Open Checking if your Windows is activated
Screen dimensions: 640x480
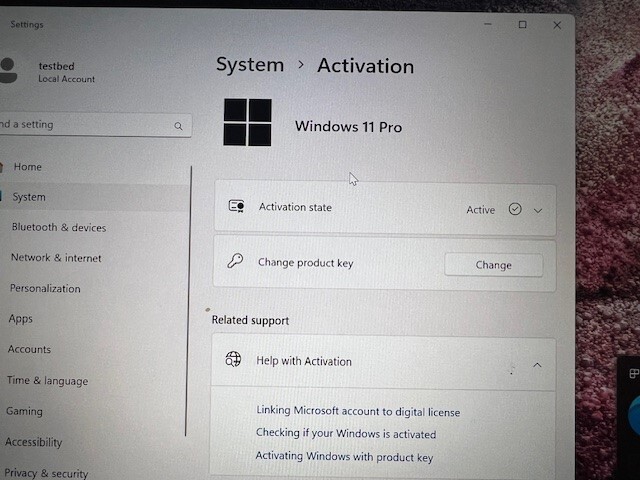pyautogui.click(x=346, y=433)
